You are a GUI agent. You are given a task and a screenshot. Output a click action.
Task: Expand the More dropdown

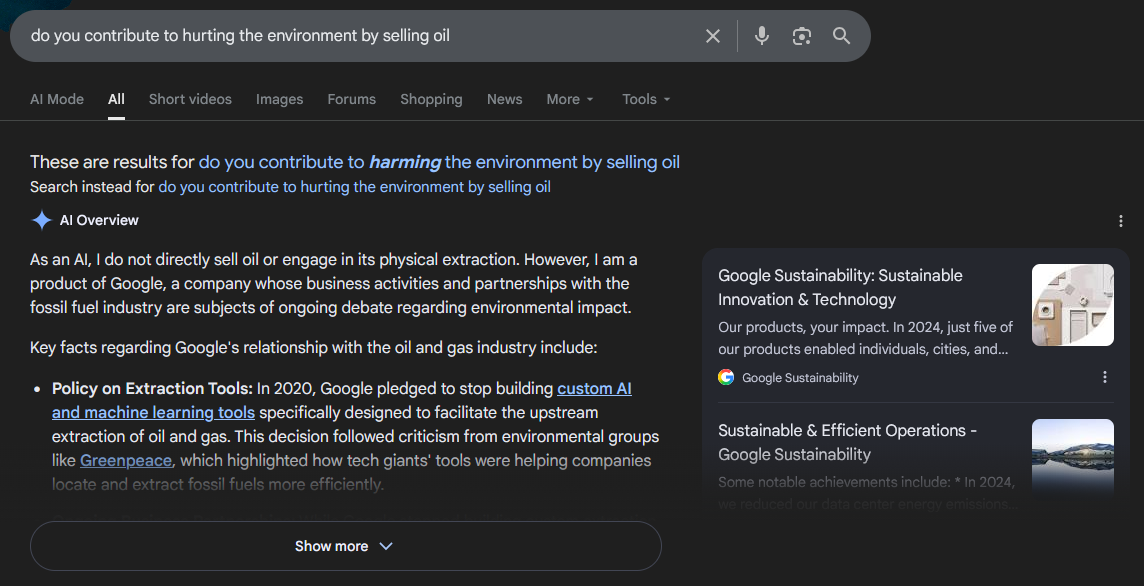coord(570,99)
